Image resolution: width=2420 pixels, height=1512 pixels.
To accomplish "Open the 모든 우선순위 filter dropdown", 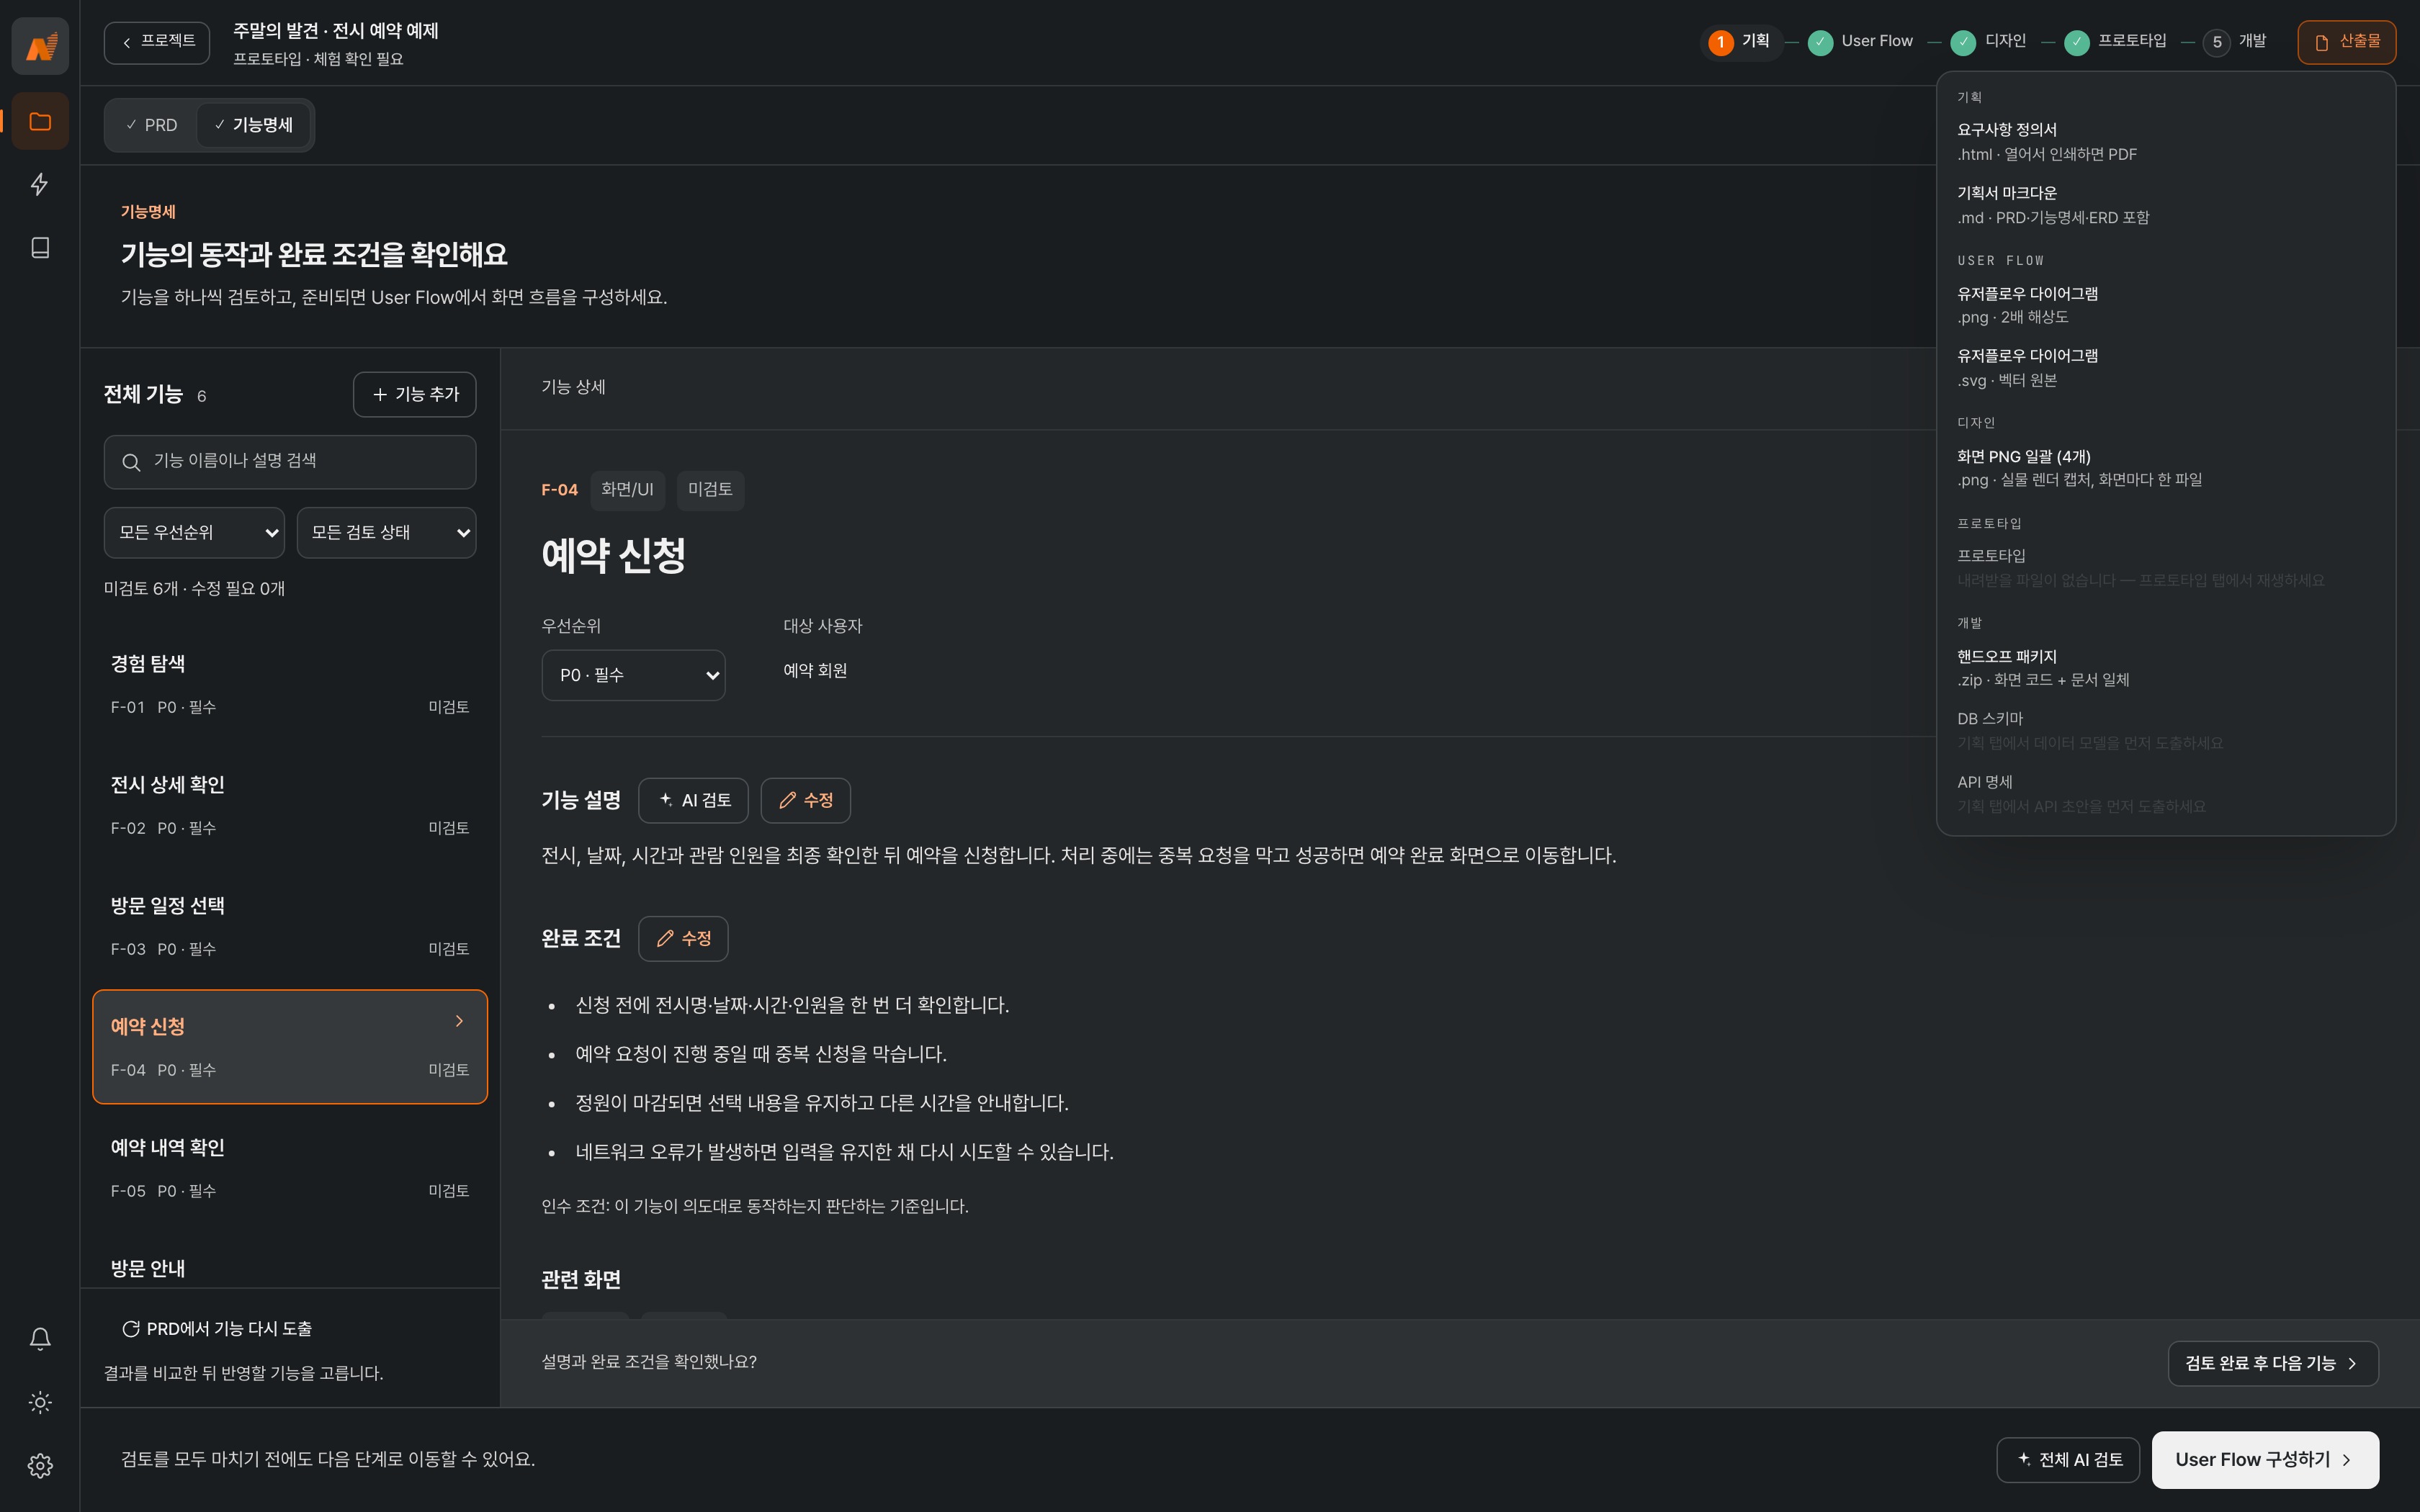I will (x=194, y=532).
